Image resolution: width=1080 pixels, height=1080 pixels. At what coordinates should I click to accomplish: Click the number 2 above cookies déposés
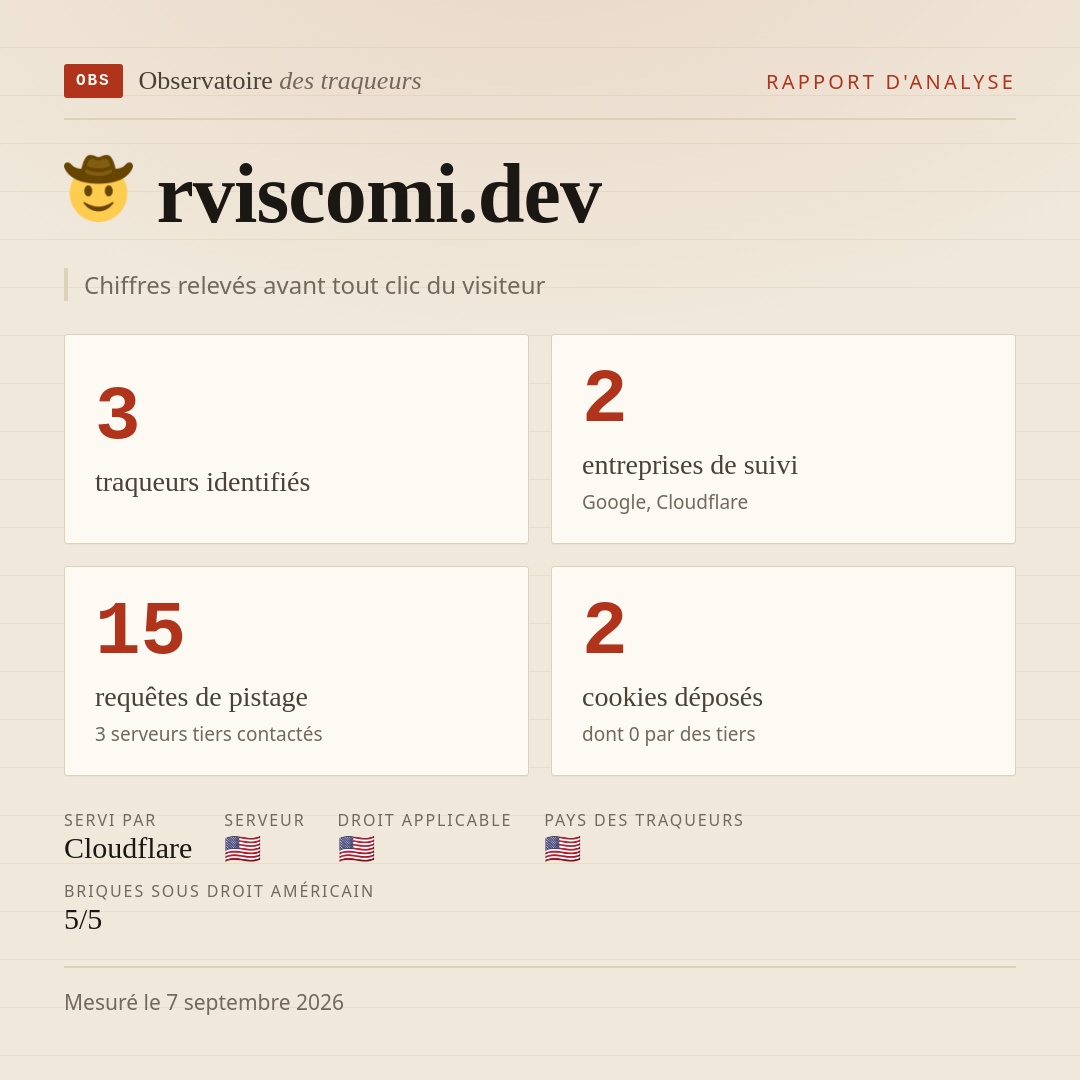click(605, 629)
